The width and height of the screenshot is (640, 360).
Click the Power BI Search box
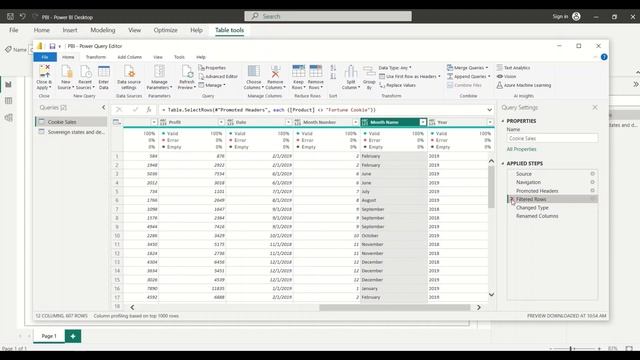coord(328,16)
